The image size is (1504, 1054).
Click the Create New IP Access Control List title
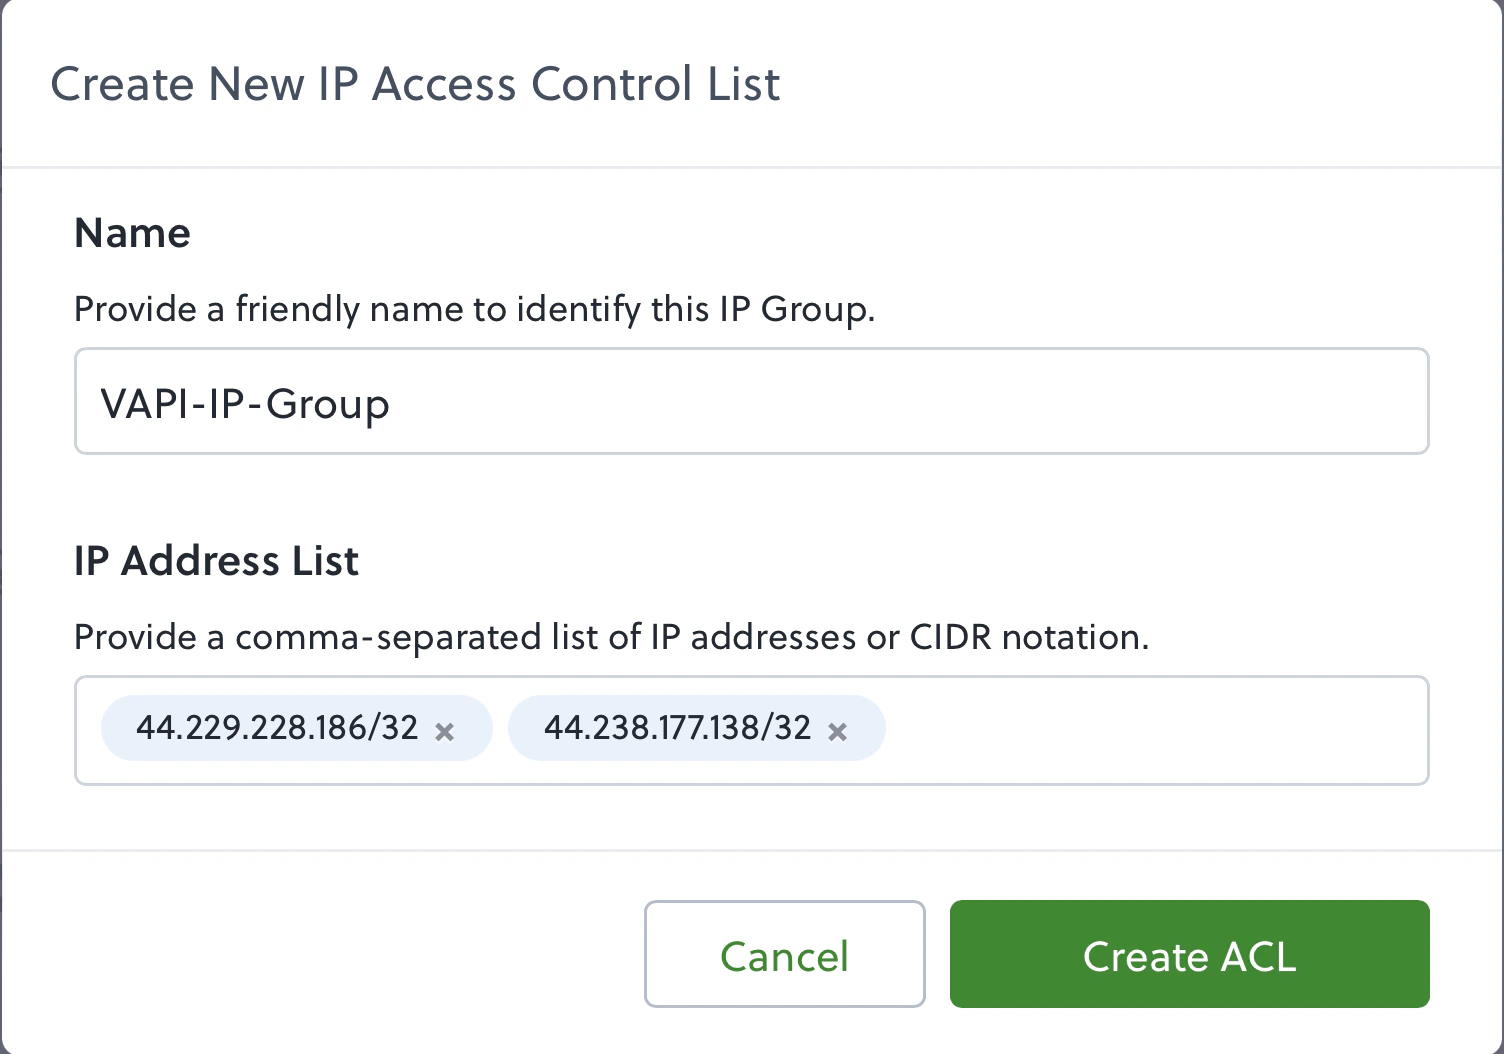[416, 84]
